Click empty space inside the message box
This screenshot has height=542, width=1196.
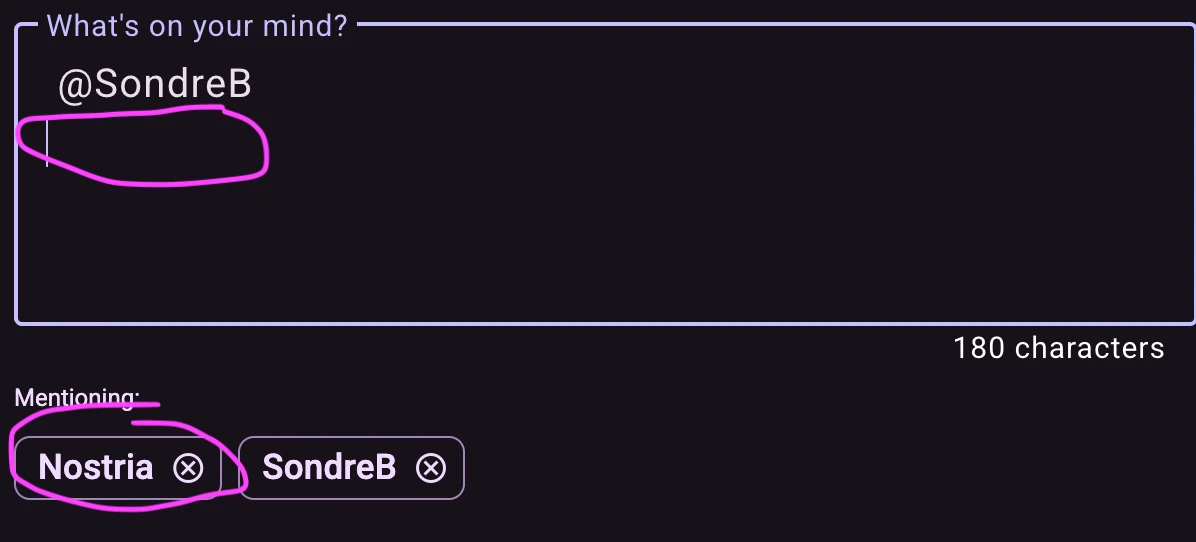pos(700,230)
